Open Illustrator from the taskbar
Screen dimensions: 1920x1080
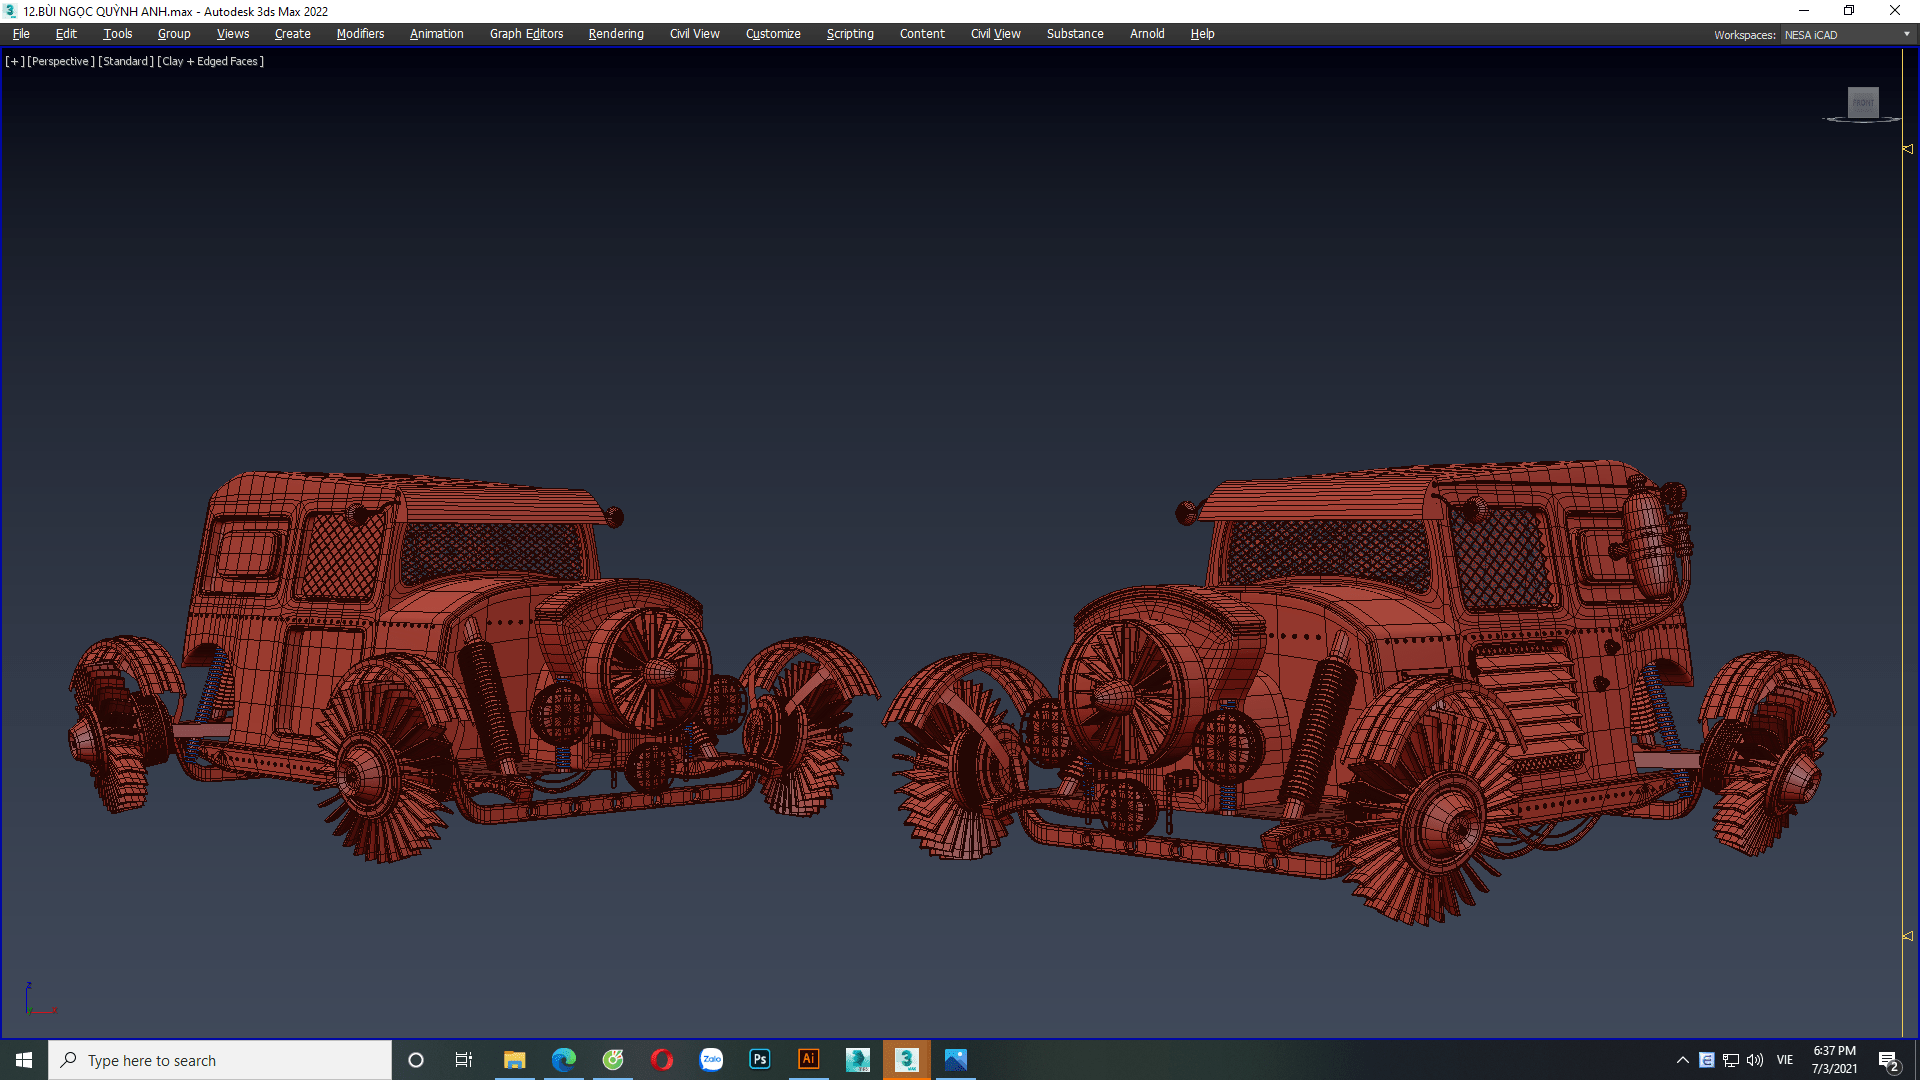809,1060
